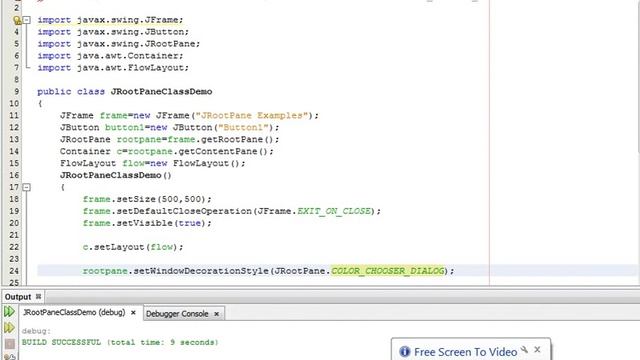Click the "Button1" string literal
This screenshot has width=640, height=360.
point(243,127)
